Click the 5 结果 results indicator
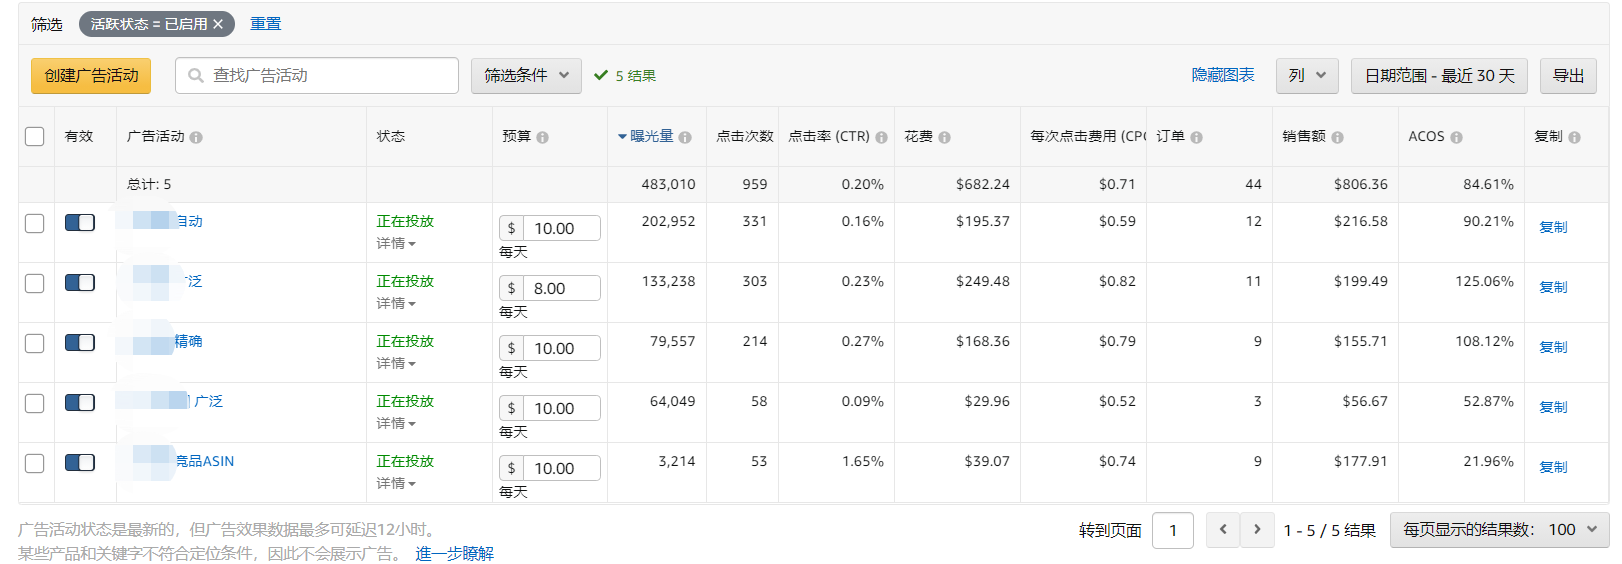The height and width of the screenshot is (564, 1622). click(625, 76)
